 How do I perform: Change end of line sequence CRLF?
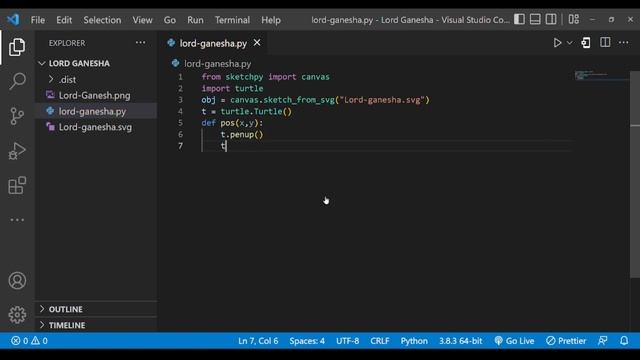coord(380,341)
